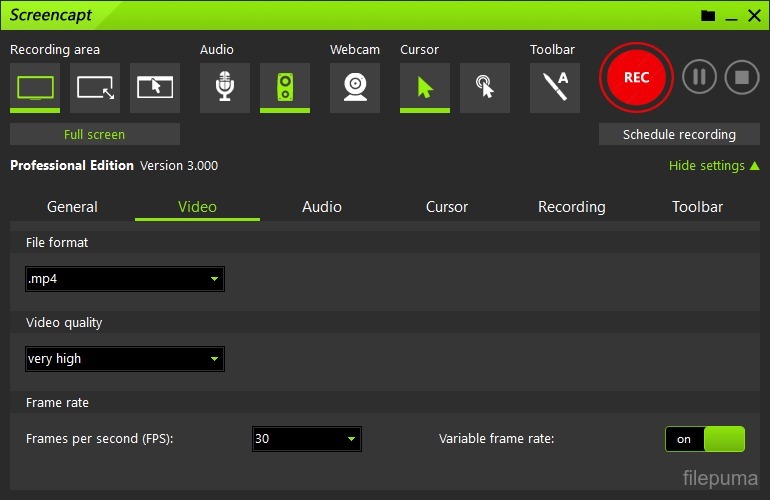Toggle system speaker audio recording
The image size is (770, 500).
click(x=285, y=87)
